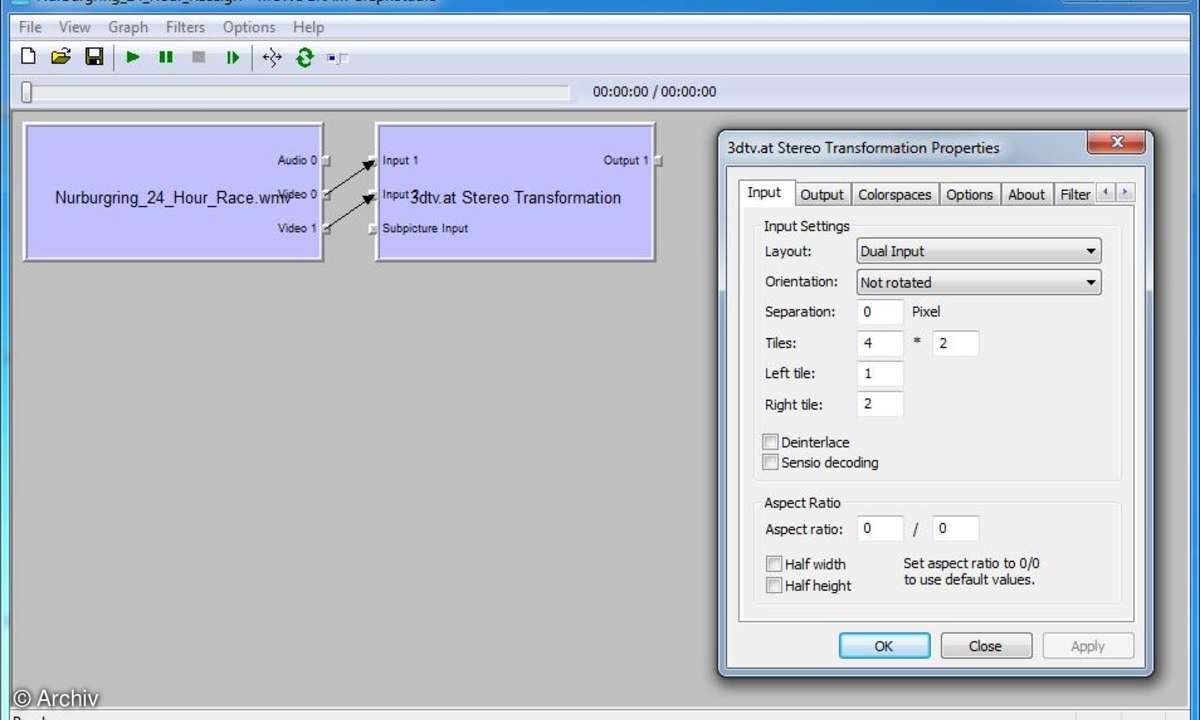Open the Help menu

308,27
